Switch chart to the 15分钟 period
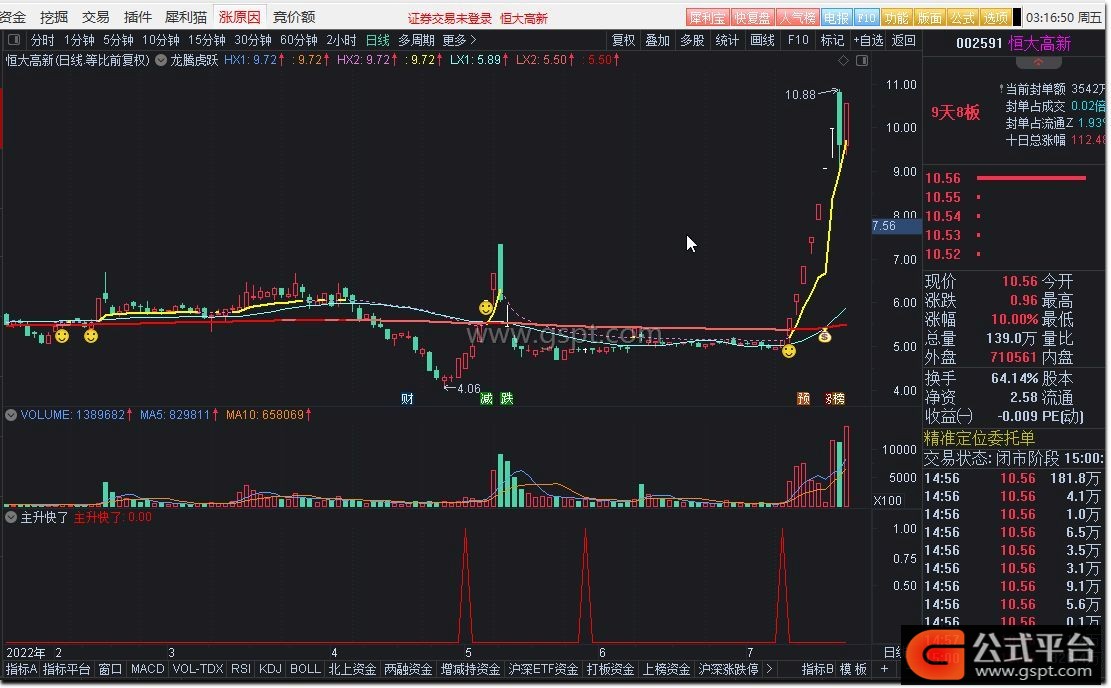The image size is (1111, 688). pos(206,40)
